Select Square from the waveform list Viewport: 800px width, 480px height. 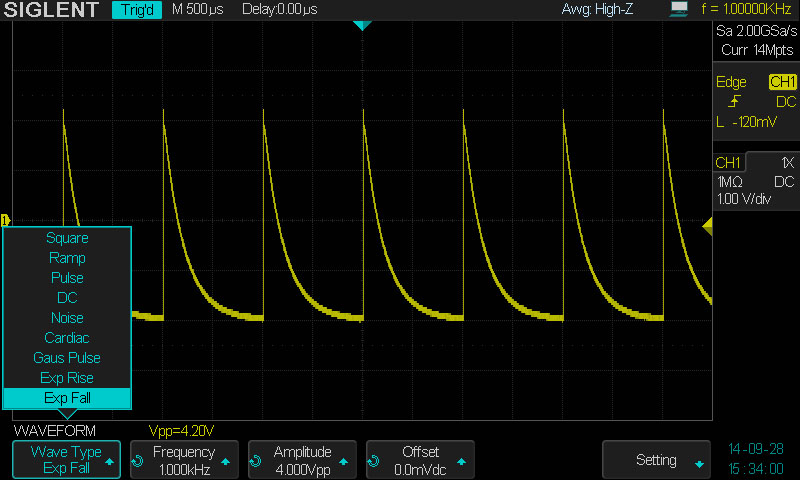point(67,238)
